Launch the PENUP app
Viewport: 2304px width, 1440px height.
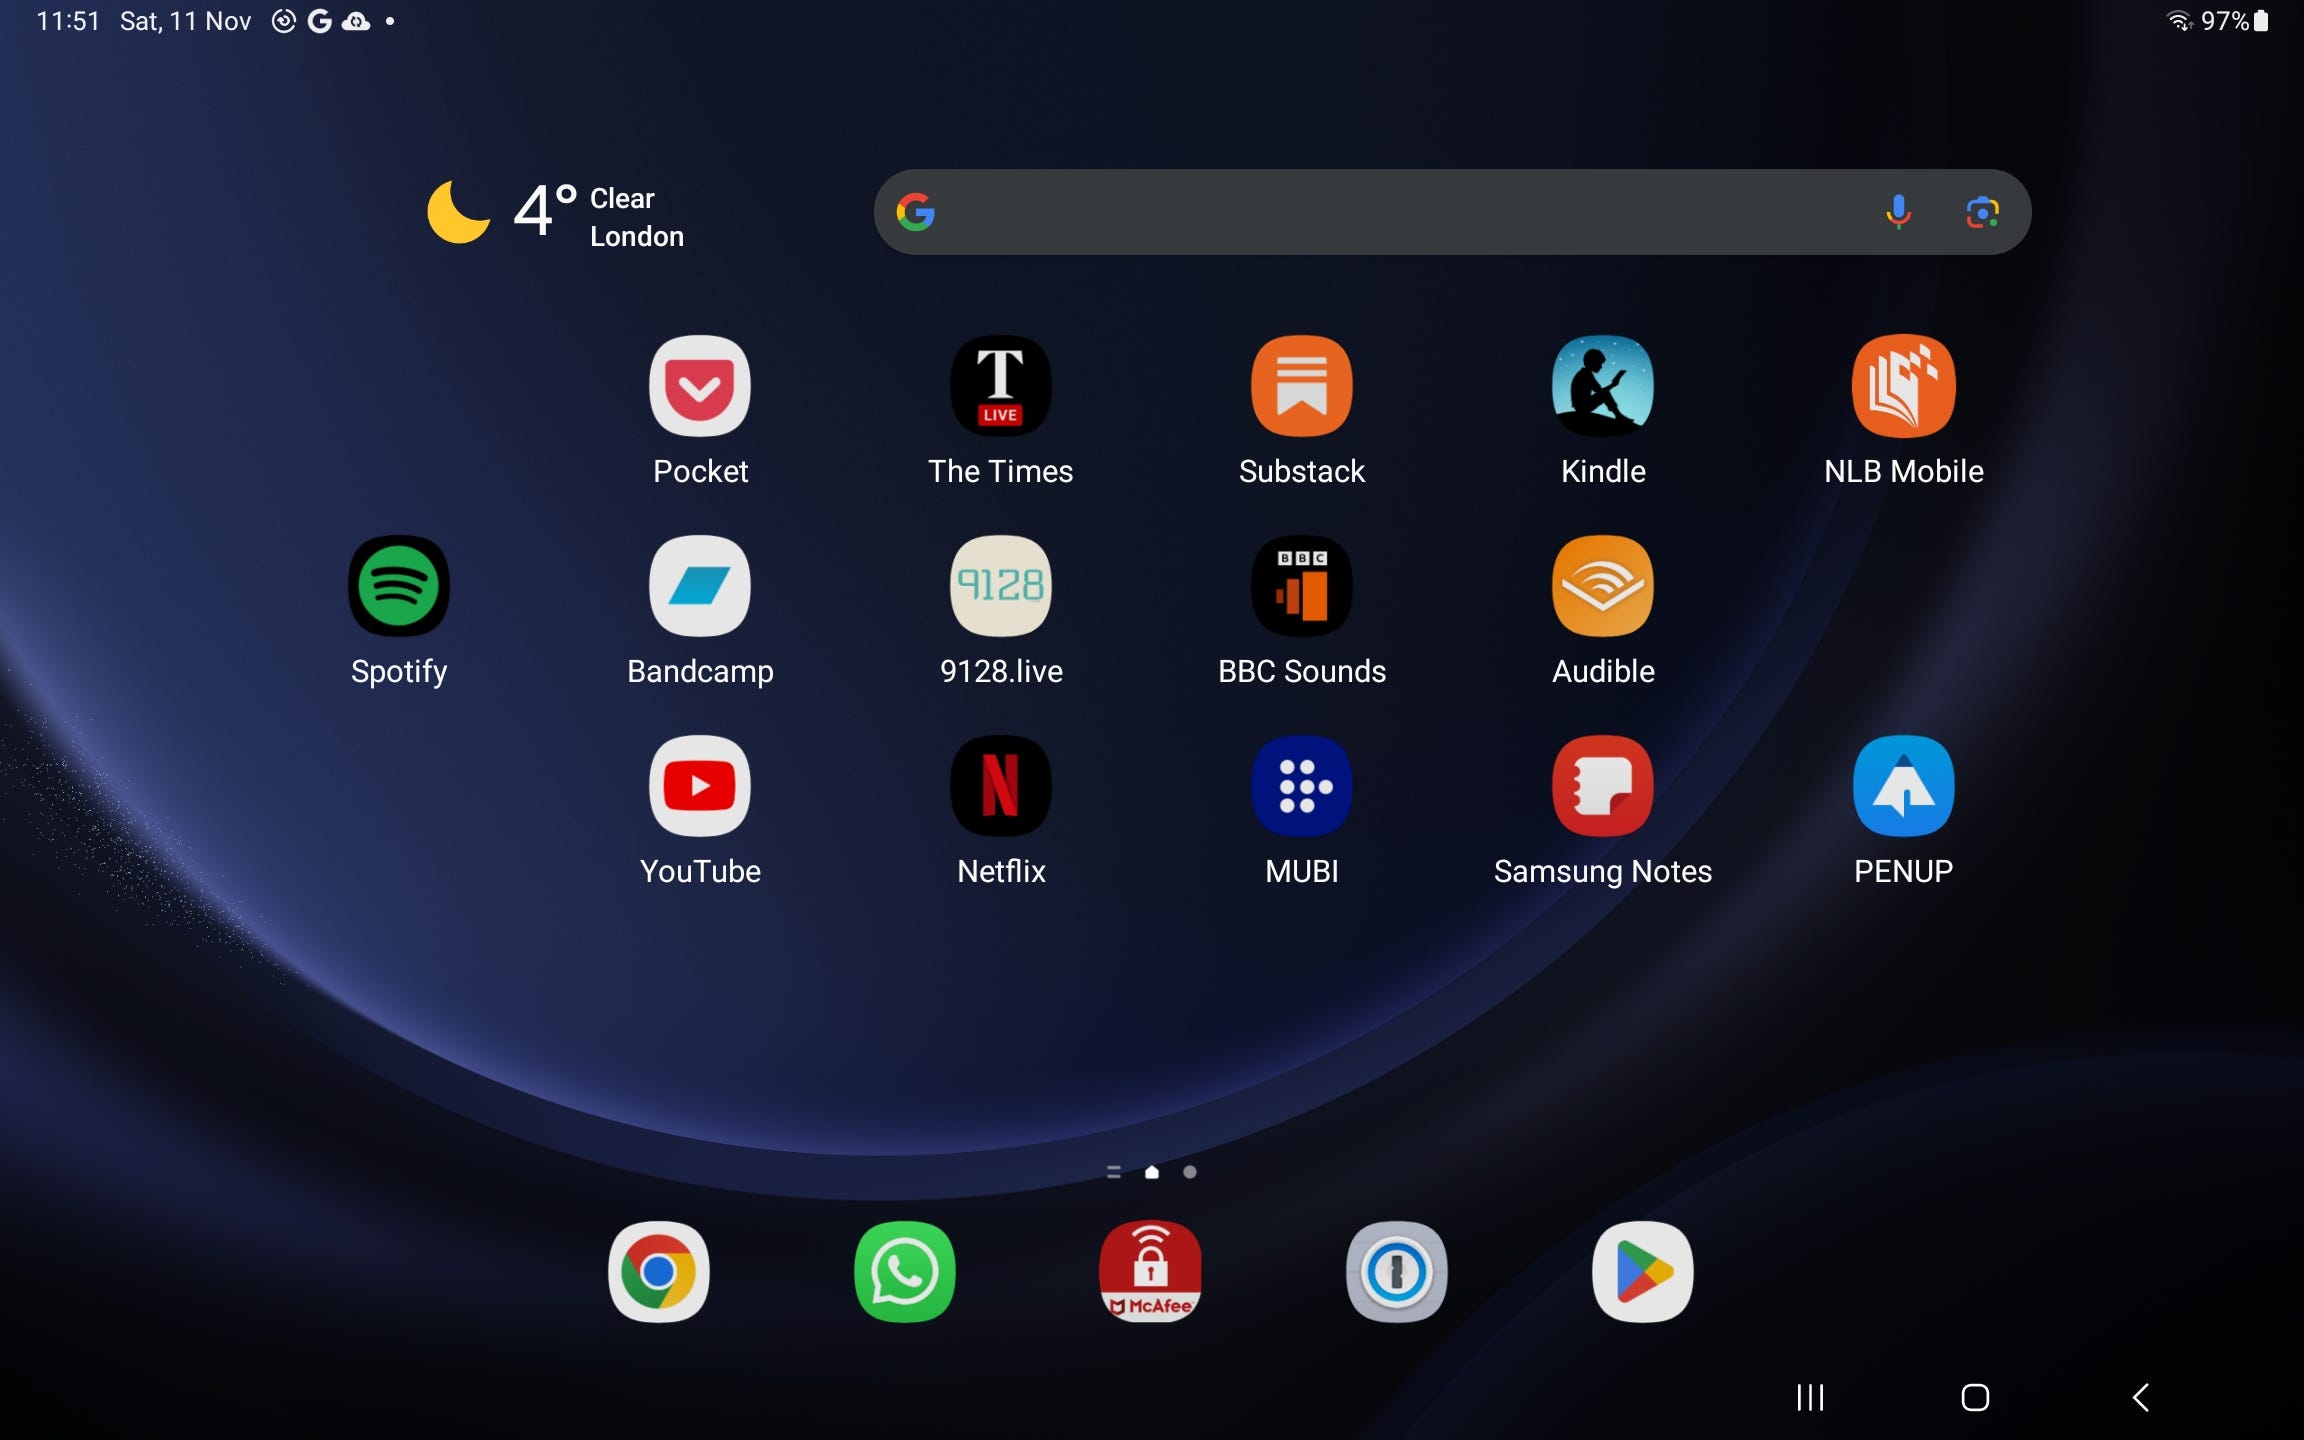pyautogui.click(x=1903, y=786)
